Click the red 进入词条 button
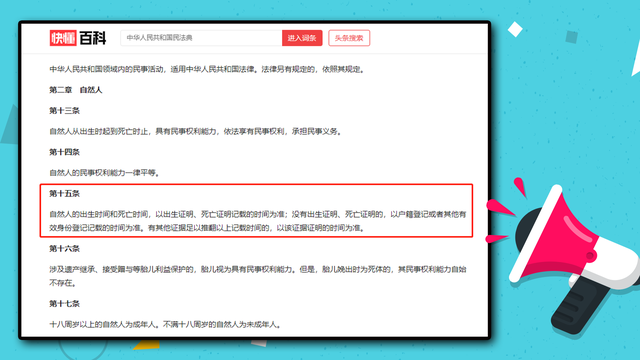 (x=302, y=38)
